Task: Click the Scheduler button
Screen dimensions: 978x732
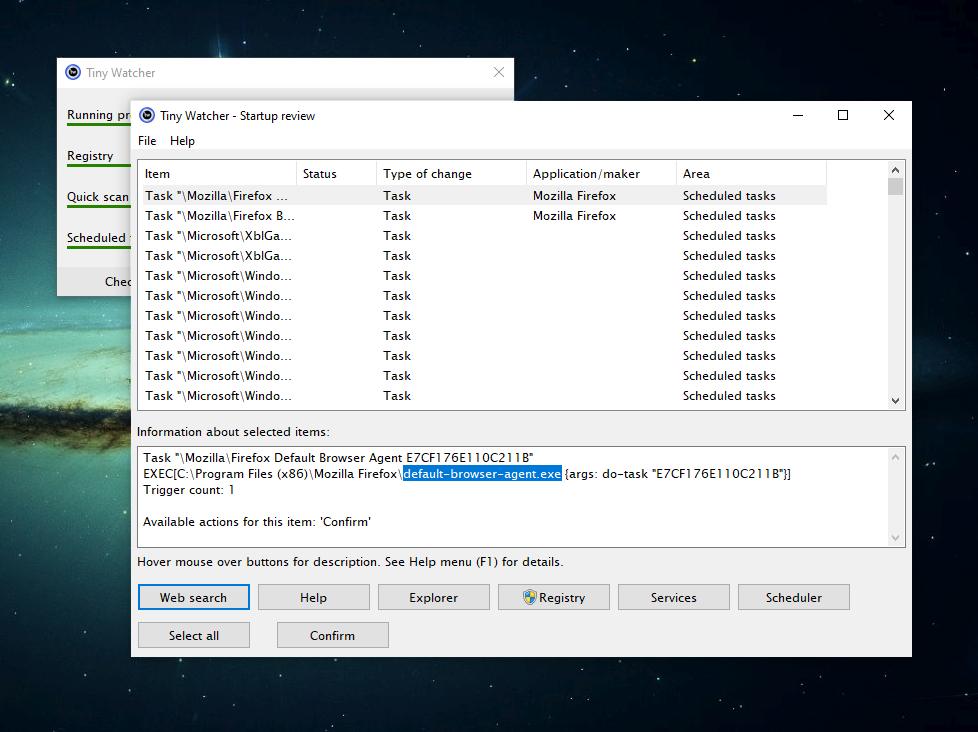Action: click(x=793, y=597)
